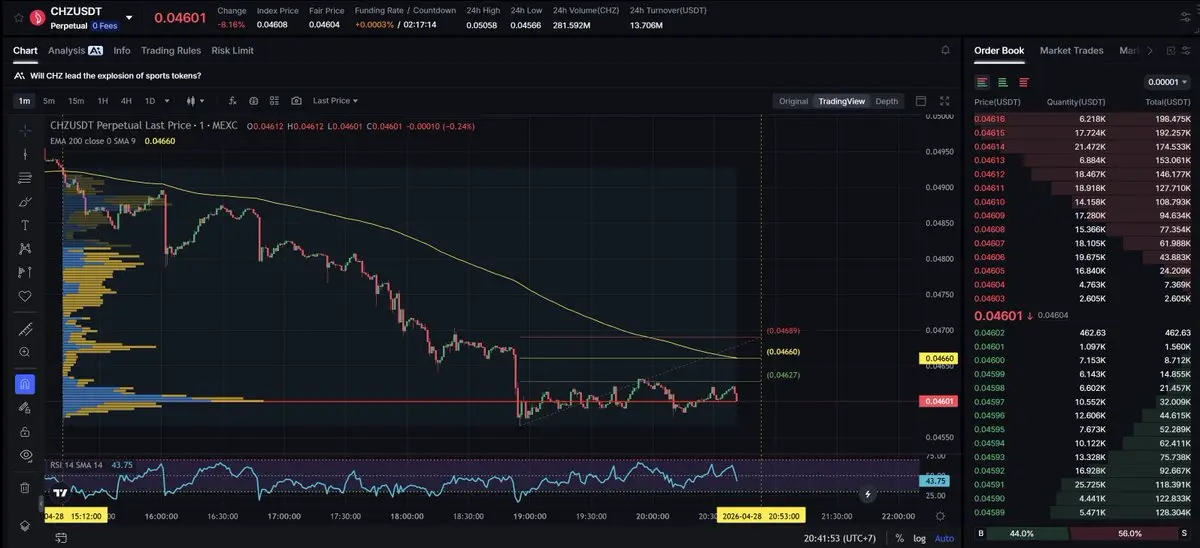This screenshot has height=548, width=1200.
Task: Switch to the Original chart view
Action: click(x=793, y=101)
